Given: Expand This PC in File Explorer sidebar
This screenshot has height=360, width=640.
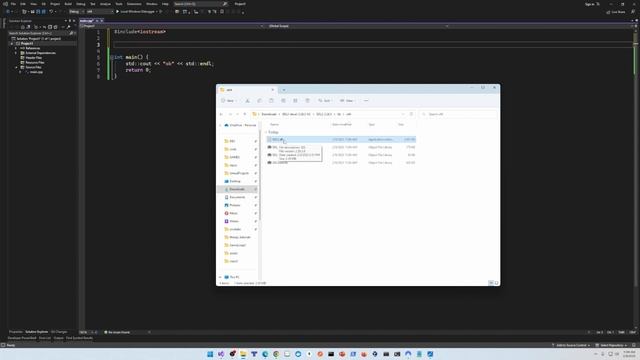Looking at the screenshot, I should point(220,277).
